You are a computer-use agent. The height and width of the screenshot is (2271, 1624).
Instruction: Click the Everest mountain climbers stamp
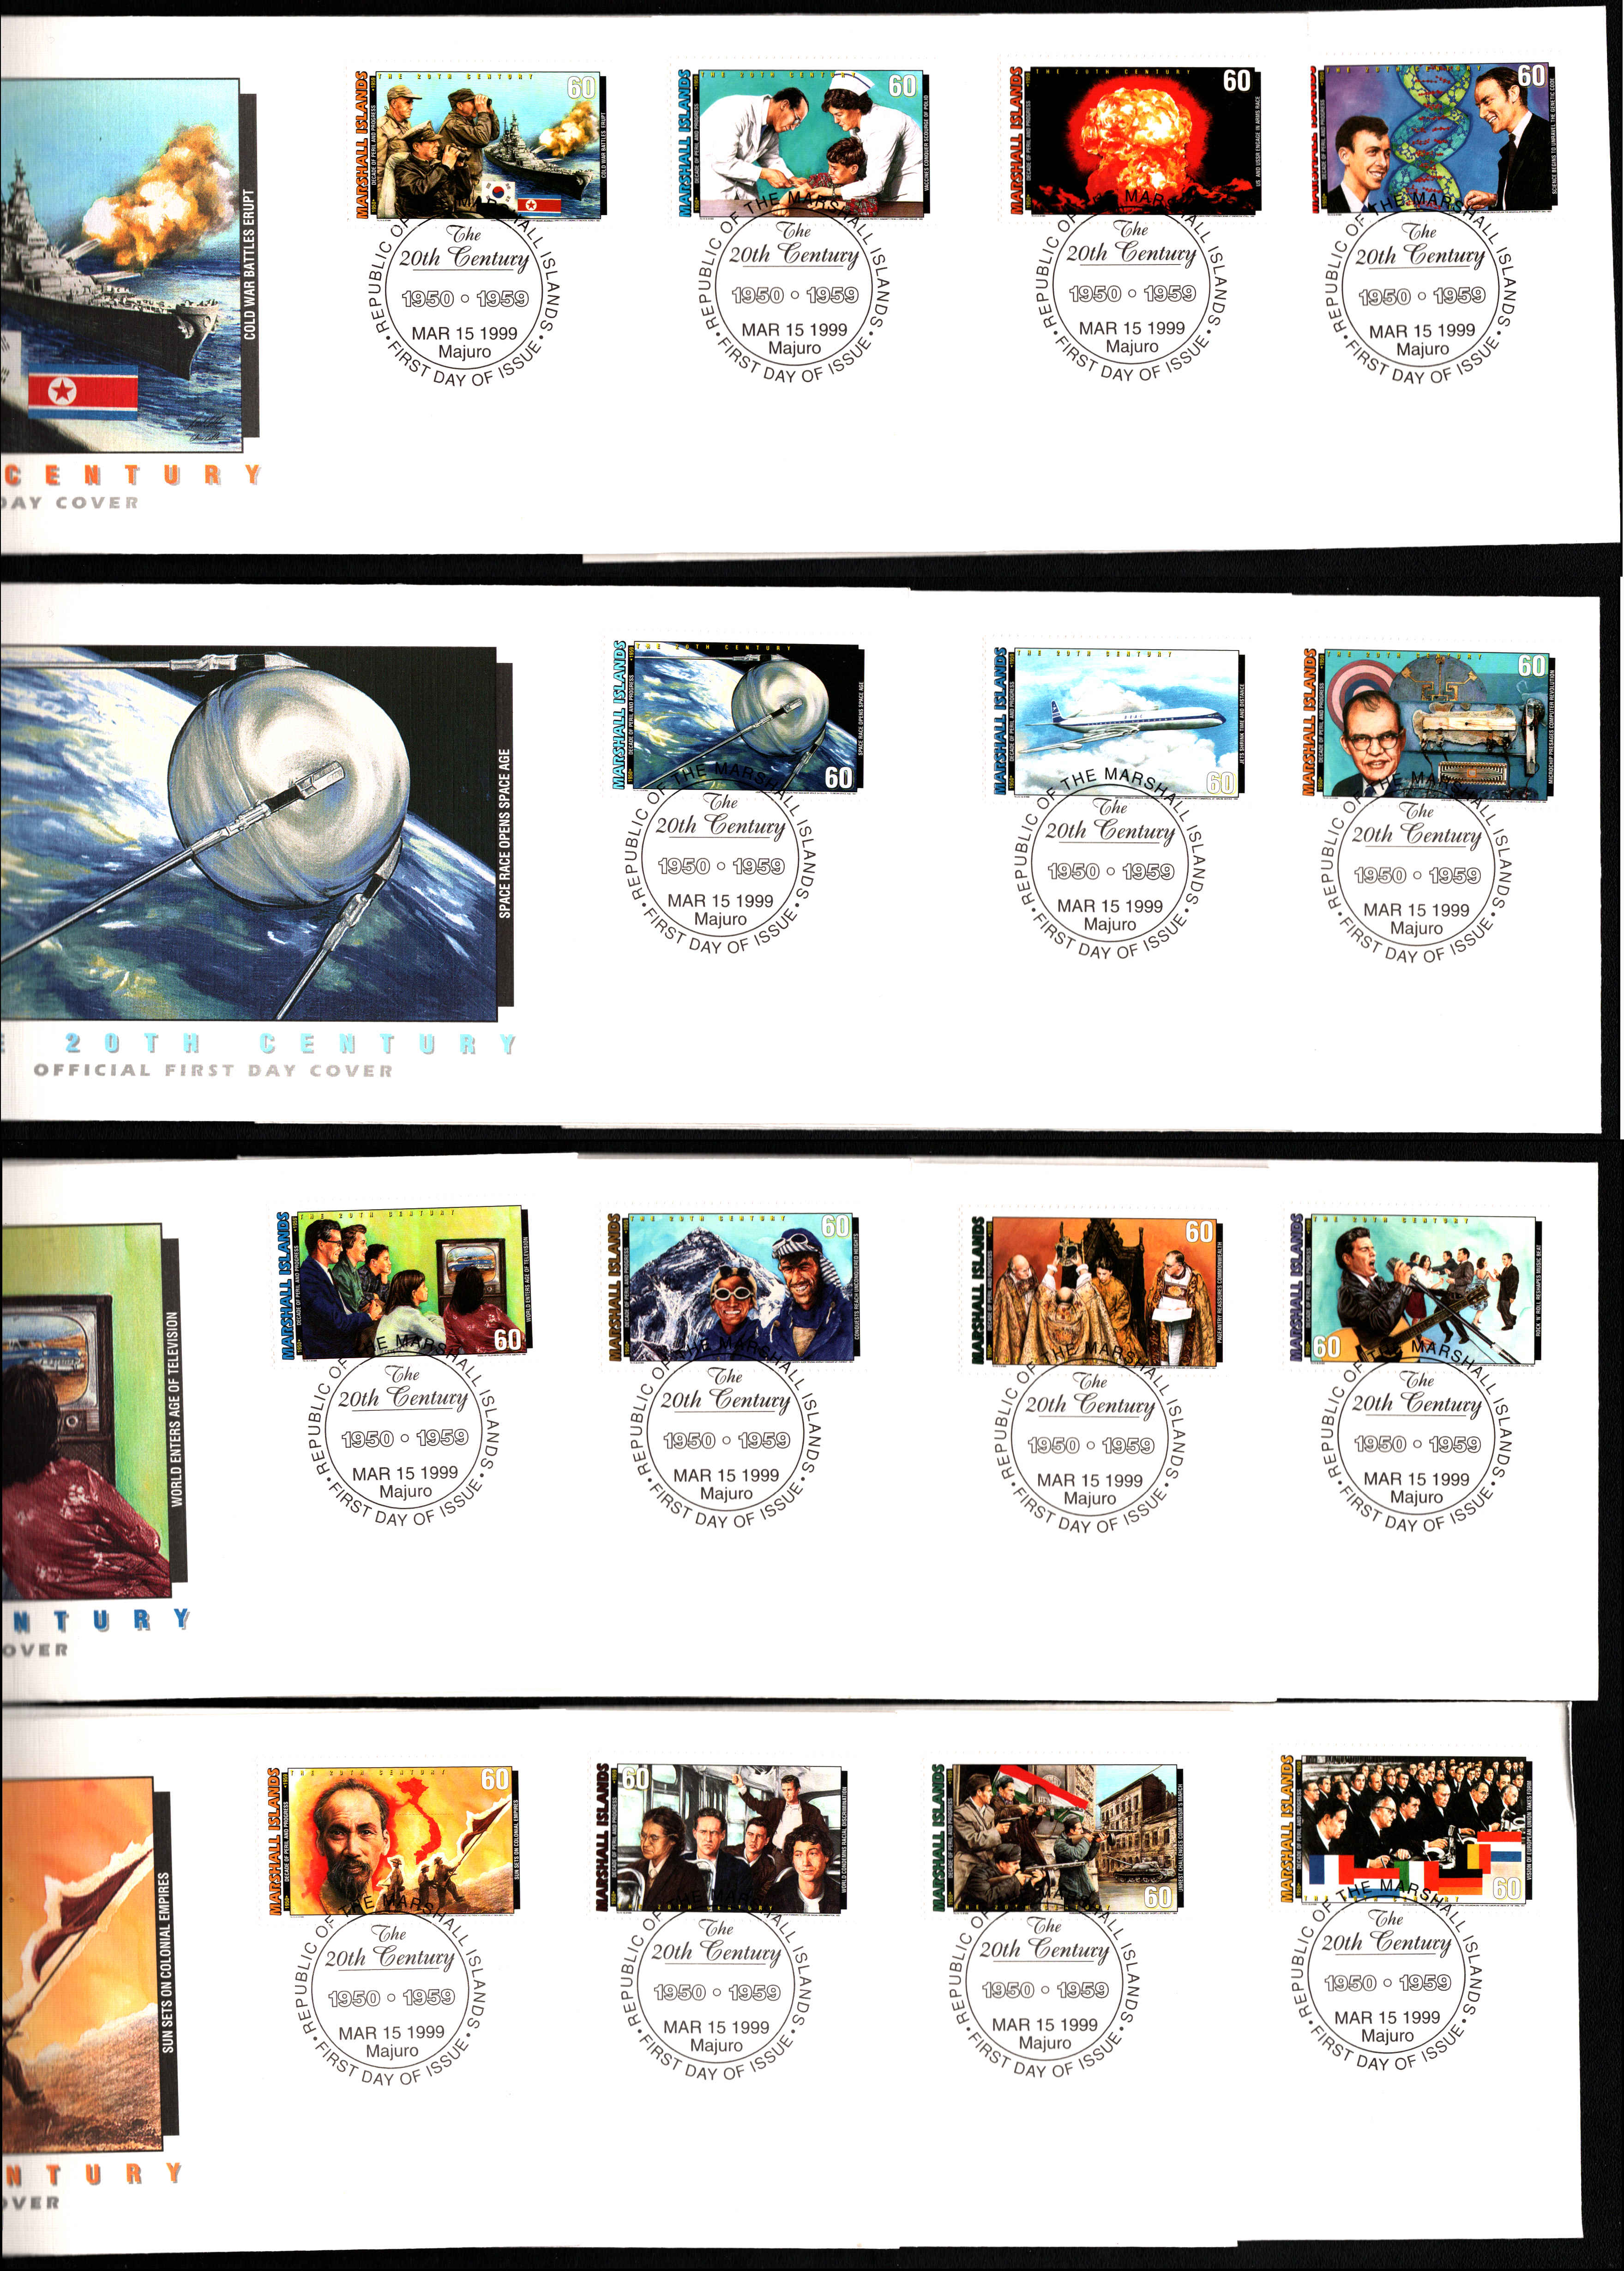click(x=733, y=1287)
